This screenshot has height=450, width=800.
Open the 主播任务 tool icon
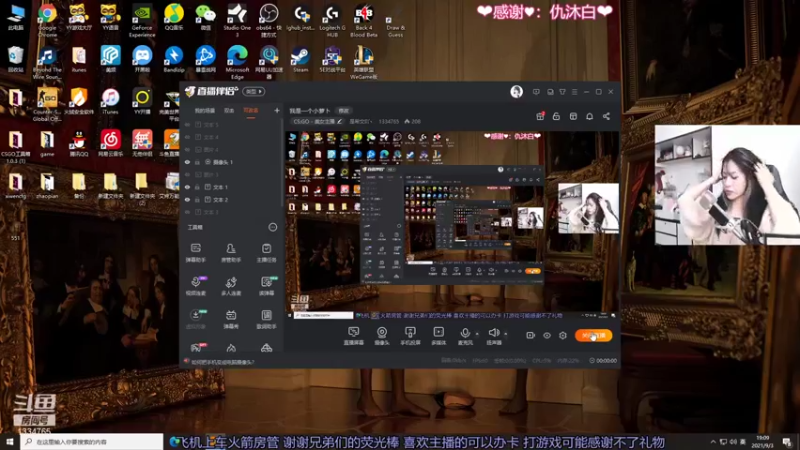point(266,253)
